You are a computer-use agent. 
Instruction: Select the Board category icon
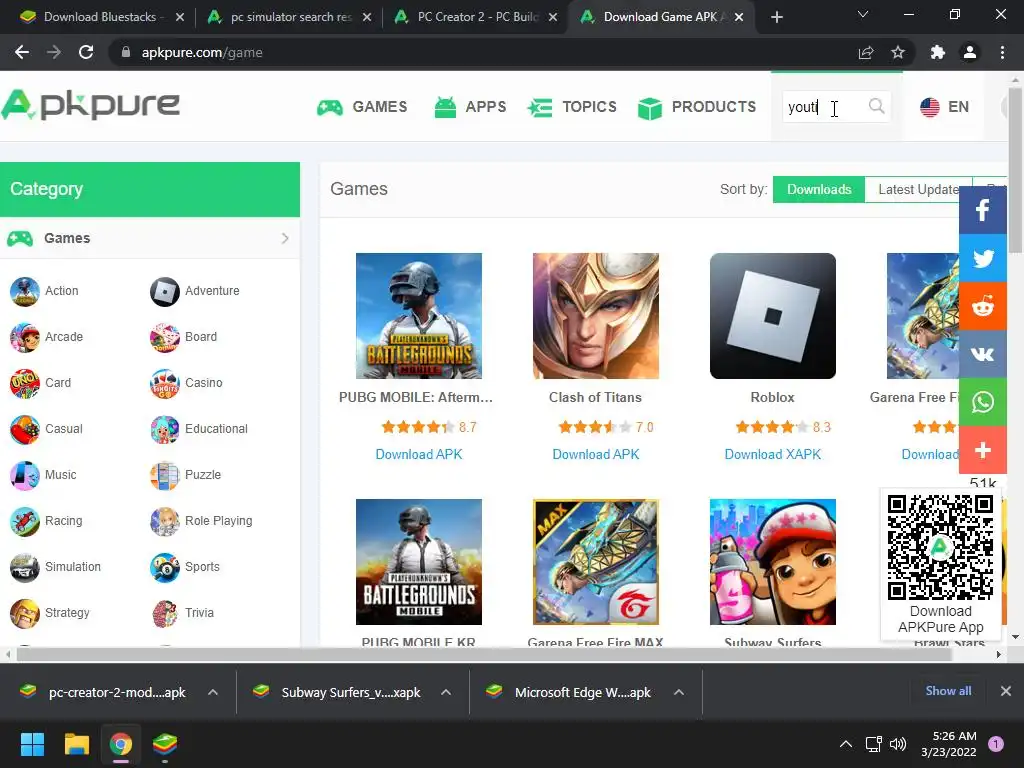point(165,337)
